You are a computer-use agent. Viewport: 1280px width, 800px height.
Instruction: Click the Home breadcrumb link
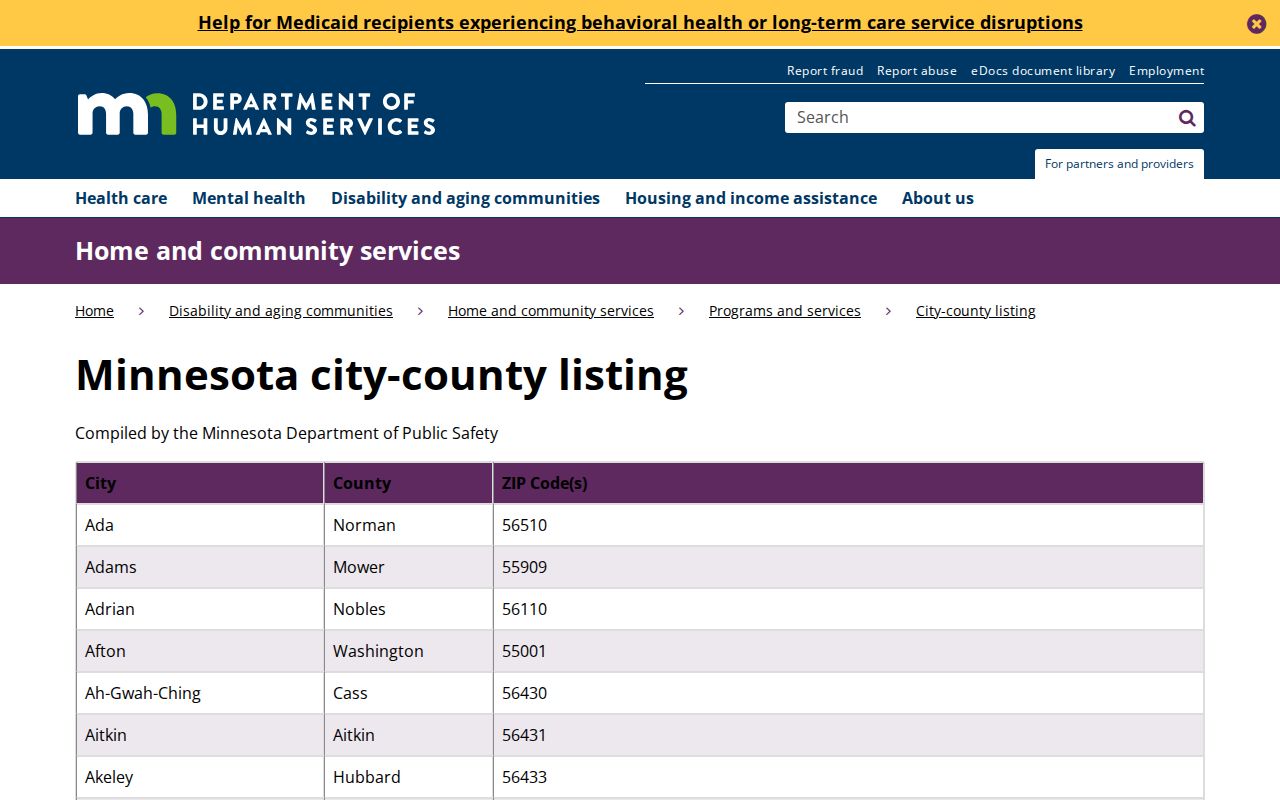pyautogui.click(x=94, y=311)
